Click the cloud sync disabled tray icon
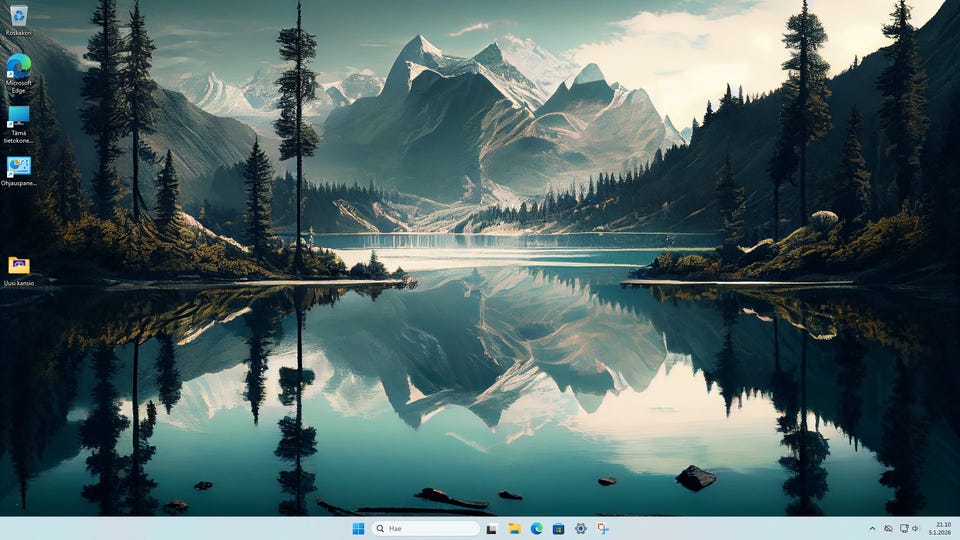 (x=888, y=528)
